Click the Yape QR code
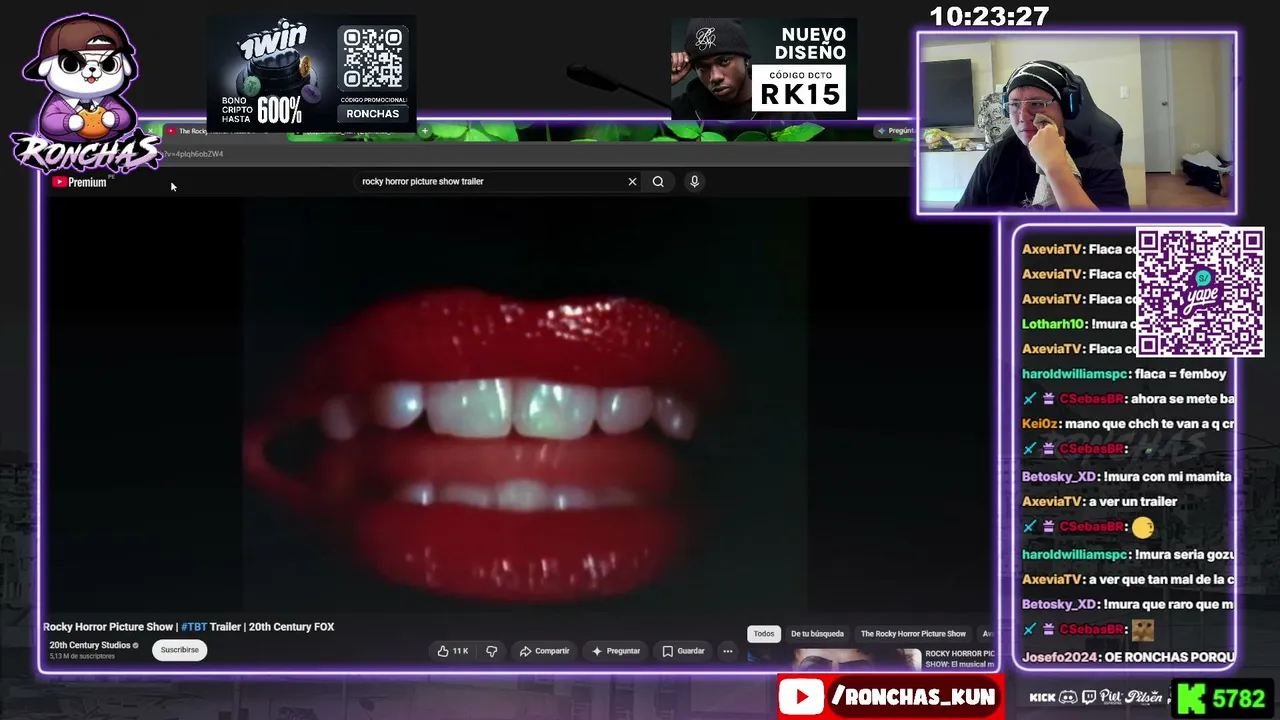Viewport: 1280px width, 720px height. [1200, 292]
